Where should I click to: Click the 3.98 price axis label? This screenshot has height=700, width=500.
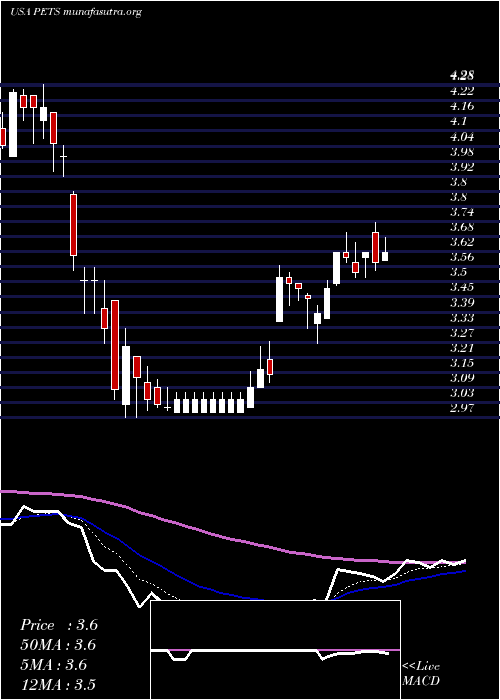click(x=461, y=151)
